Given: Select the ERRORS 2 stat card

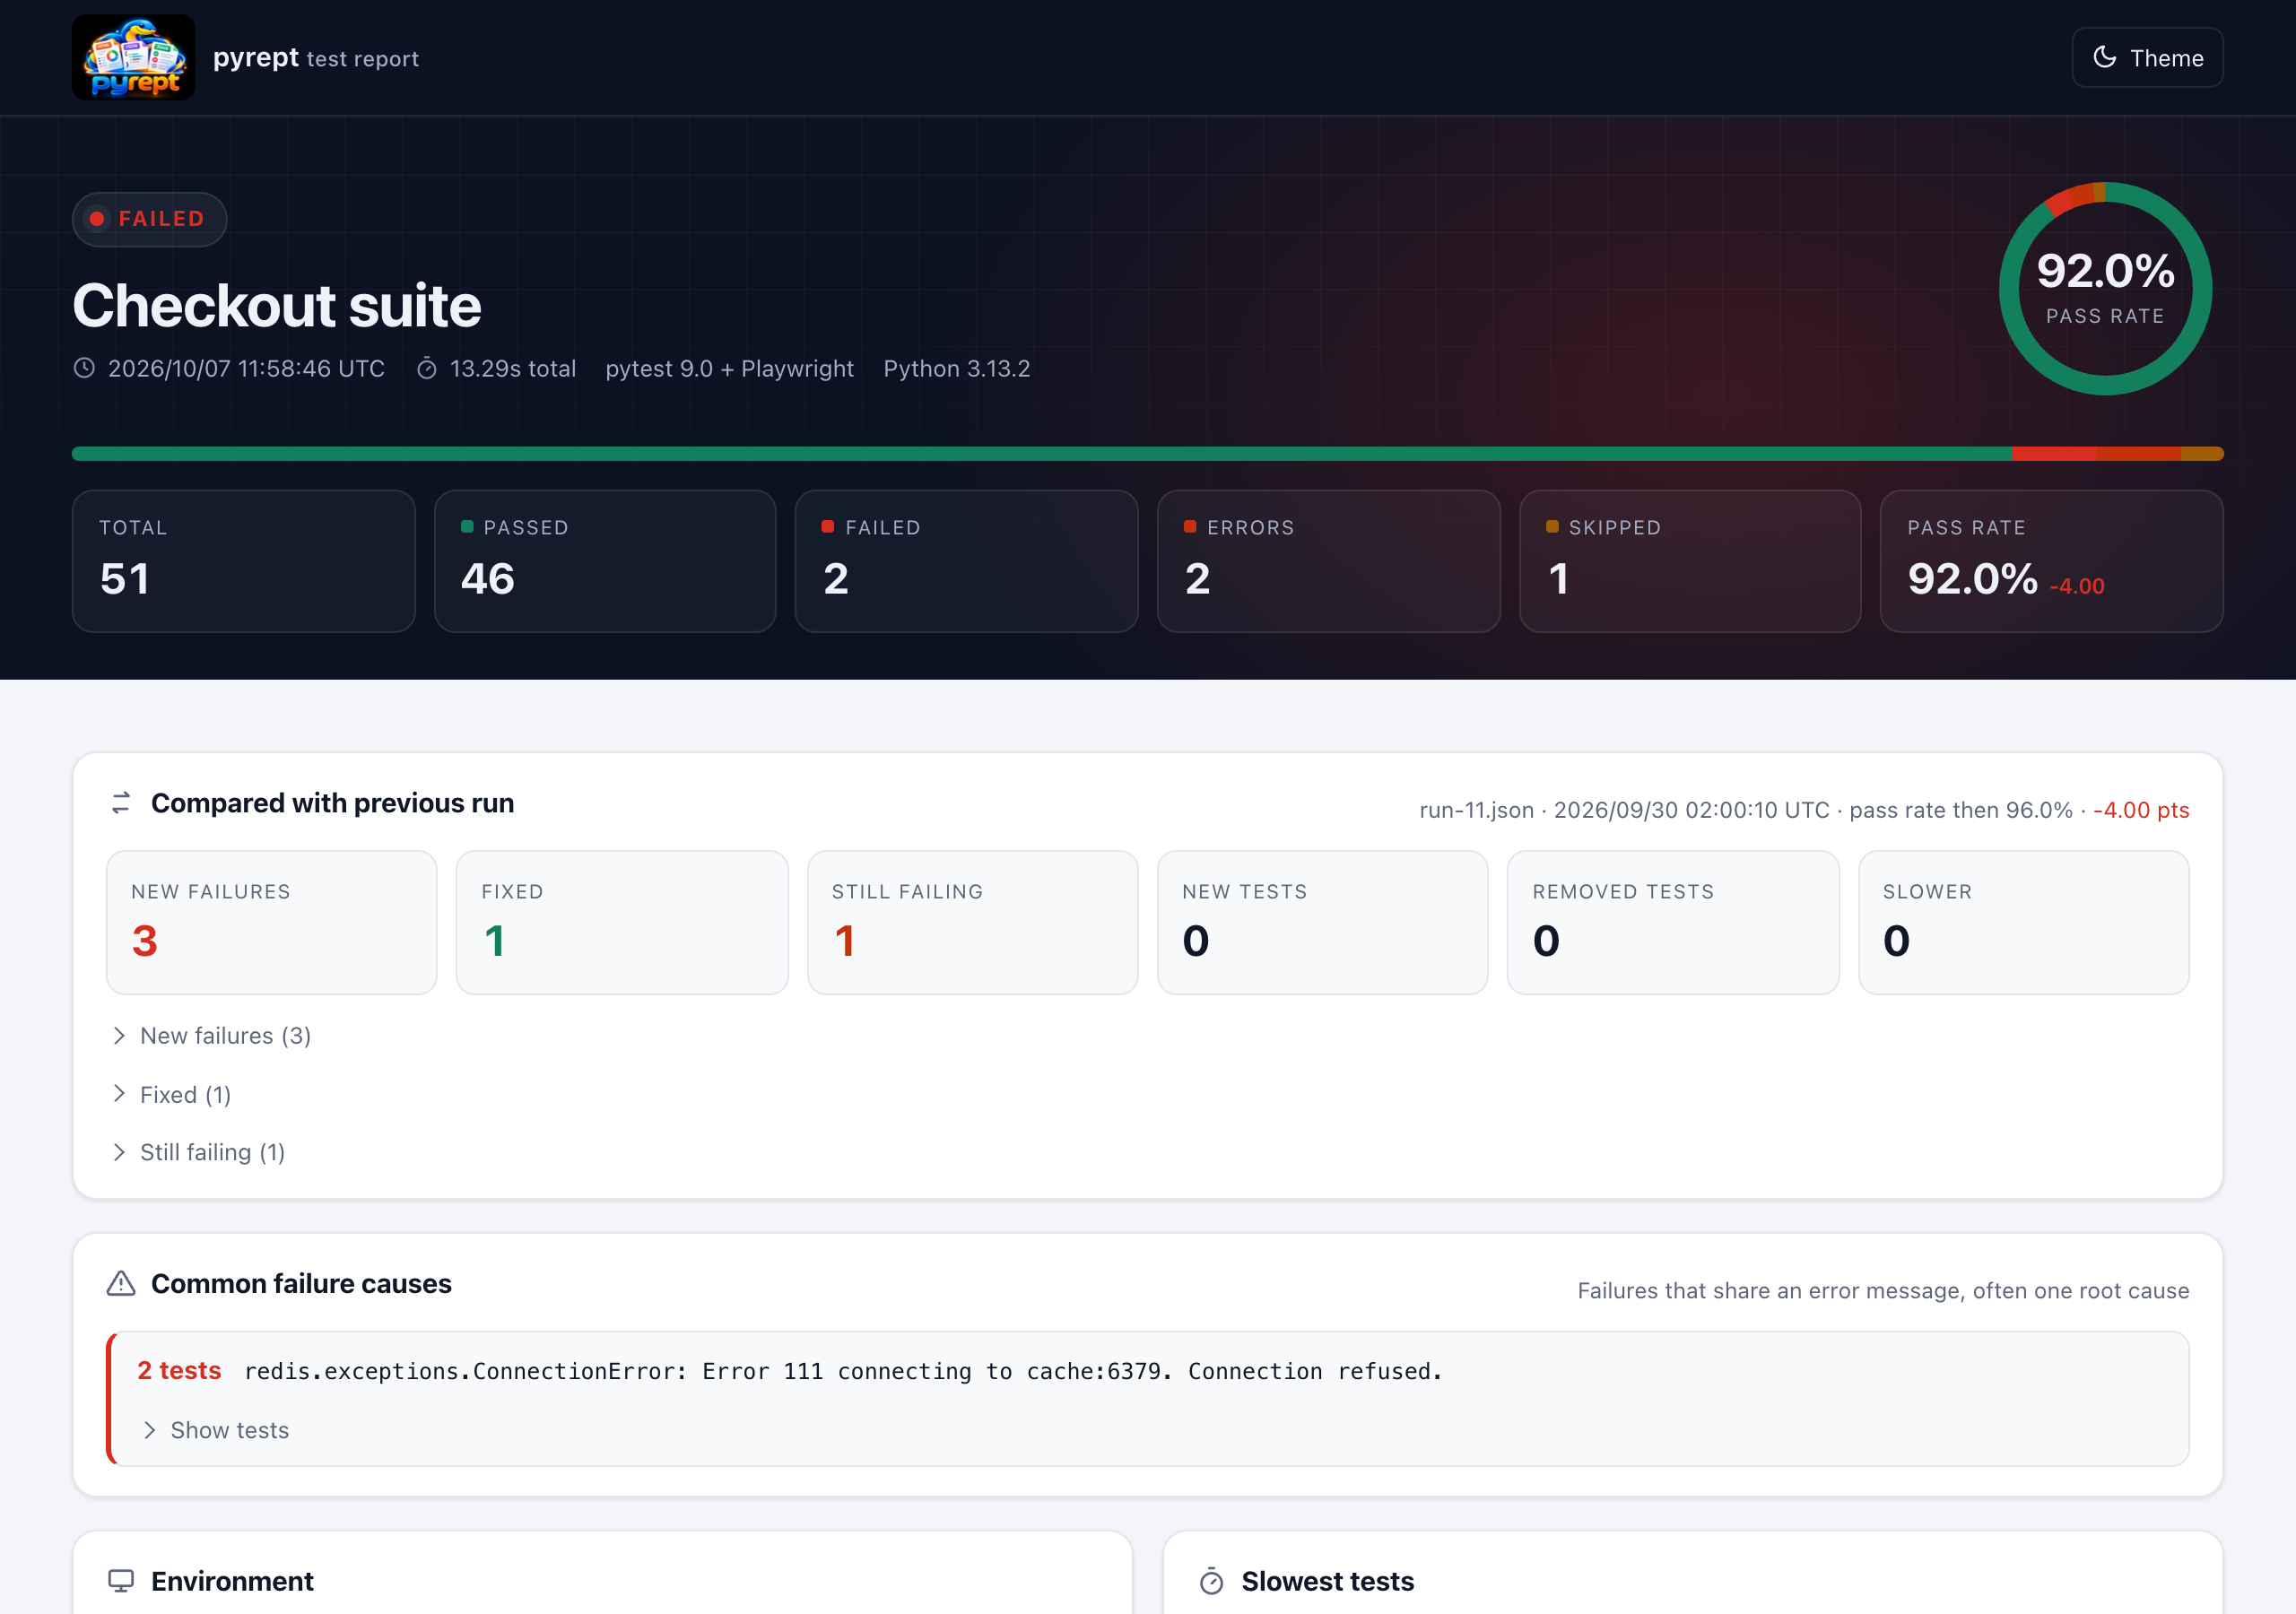Looking at the screenshot, I should 1328,561.
